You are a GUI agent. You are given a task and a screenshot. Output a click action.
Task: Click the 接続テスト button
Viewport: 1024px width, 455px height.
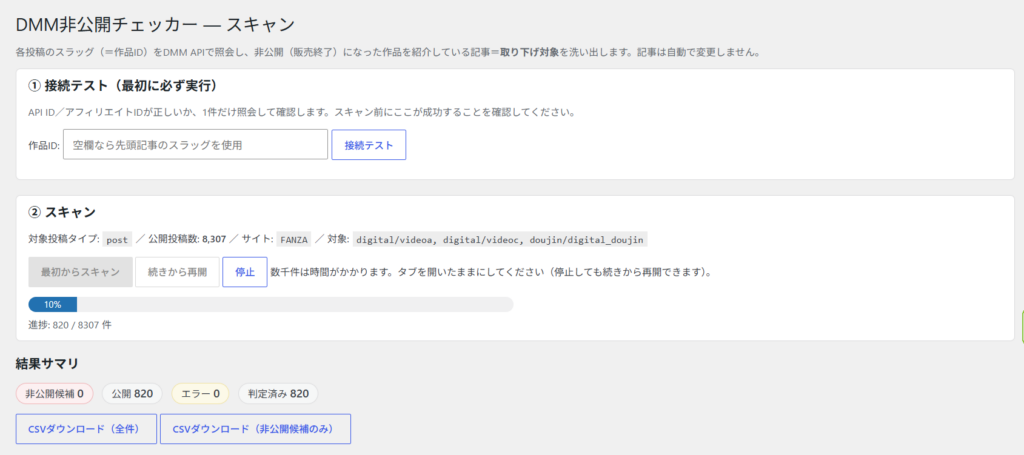pos(368,145)
